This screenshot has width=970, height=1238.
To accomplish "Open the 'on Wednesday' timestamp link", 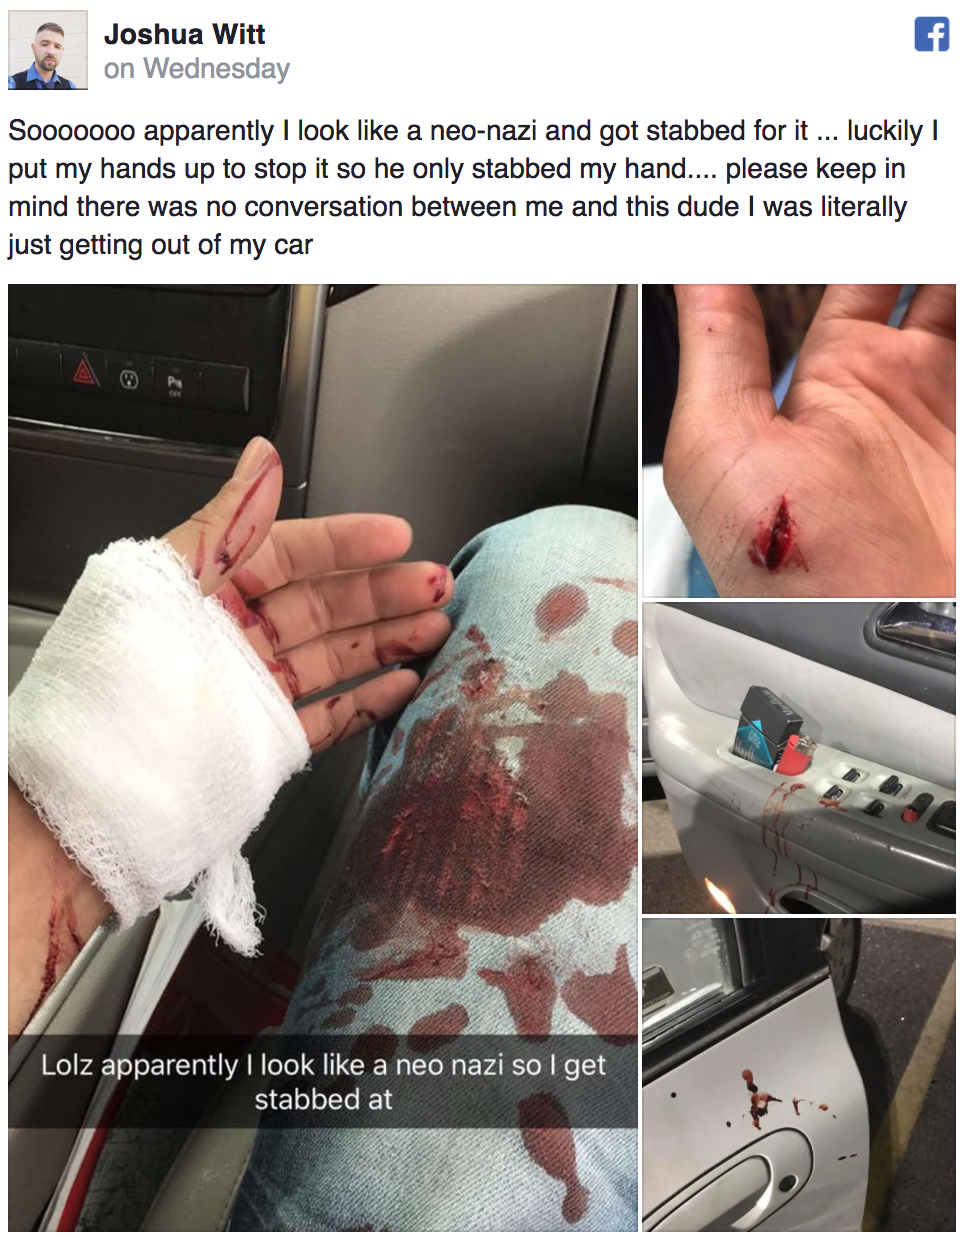I will tap(197, 69).
